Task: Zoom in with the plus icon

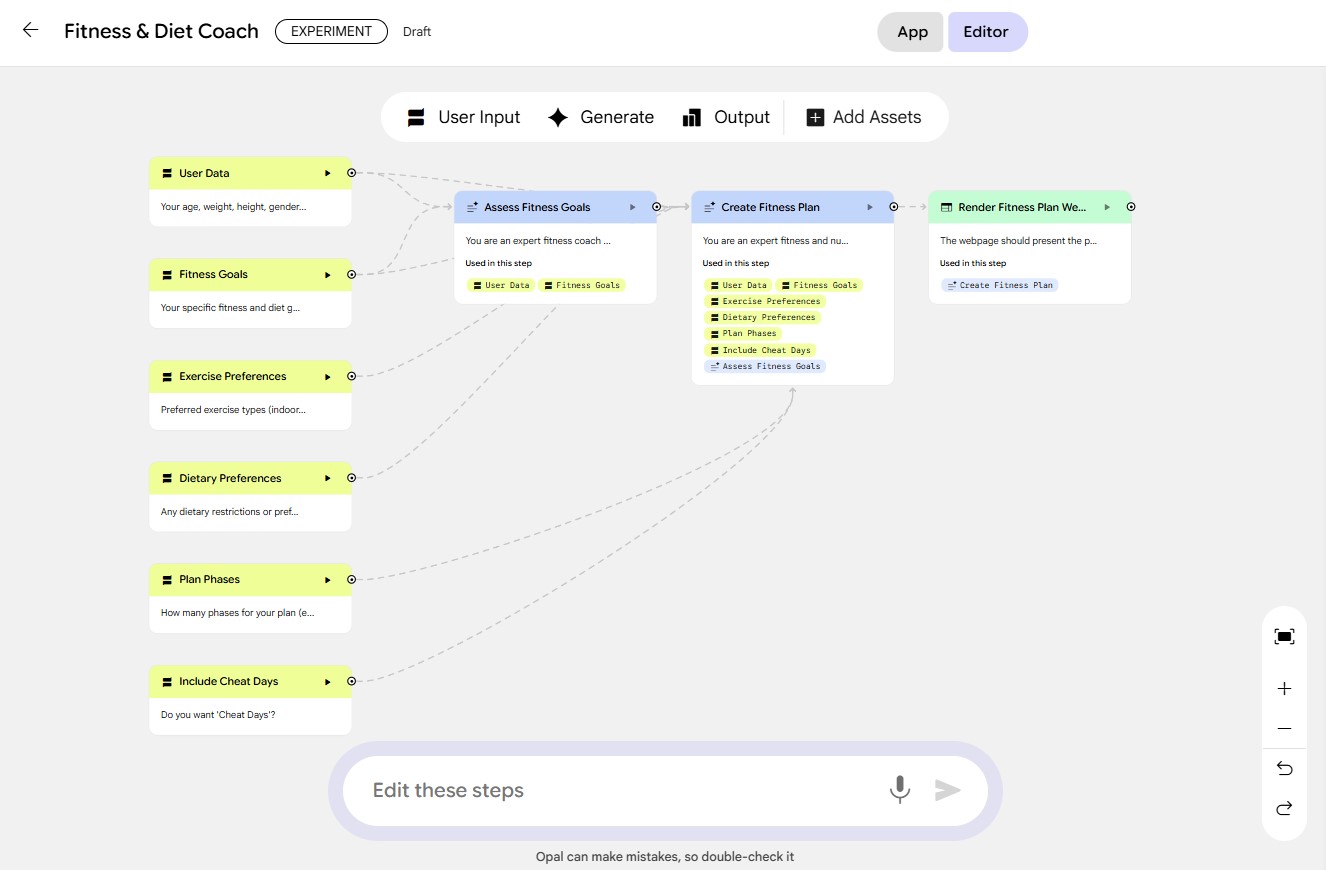Action: tap(1284, 689)
